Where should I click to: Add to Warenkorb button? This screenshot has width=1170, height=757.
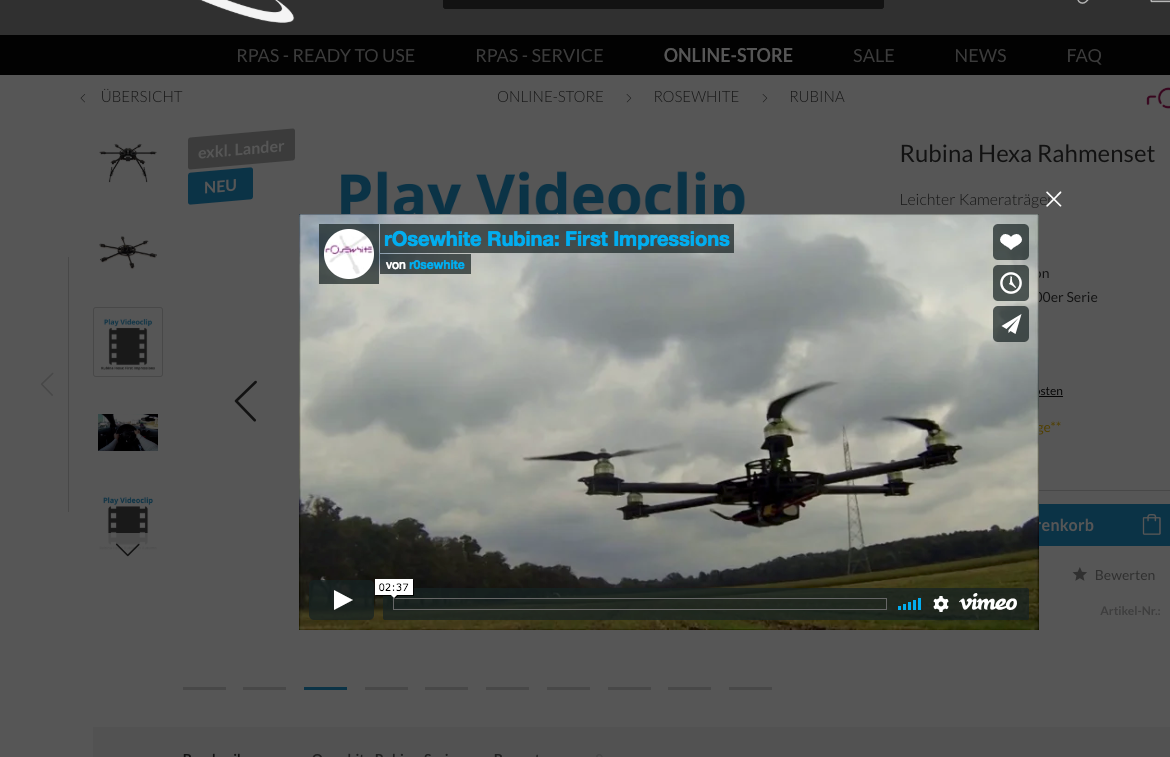click(x=1104, y=525)
